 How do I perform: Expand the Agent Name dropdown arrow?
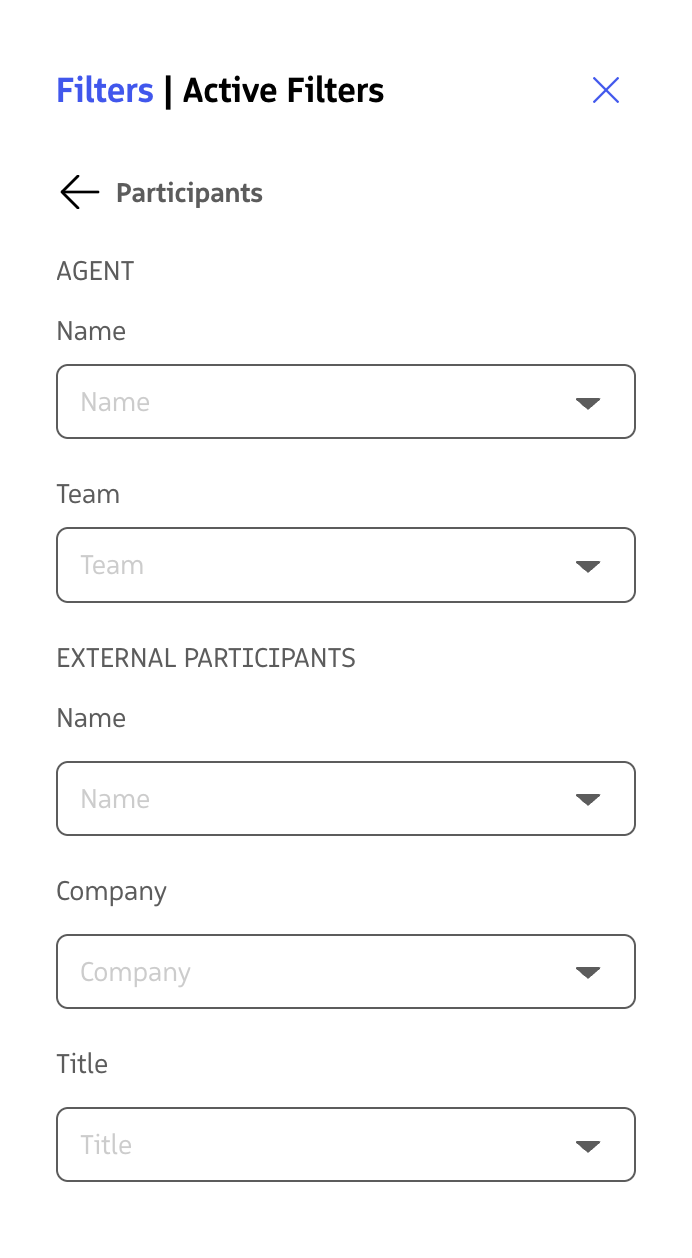[588, 403]
